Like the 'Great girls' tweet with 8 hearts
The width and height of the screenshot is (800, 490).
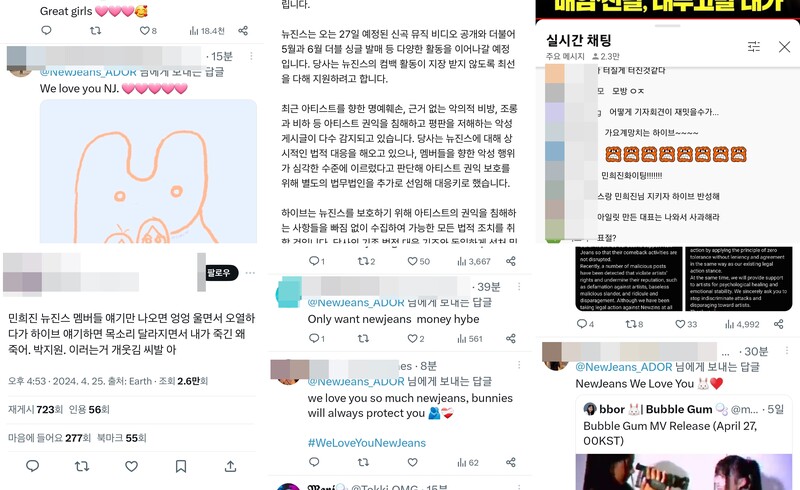[x=144, y=31]
